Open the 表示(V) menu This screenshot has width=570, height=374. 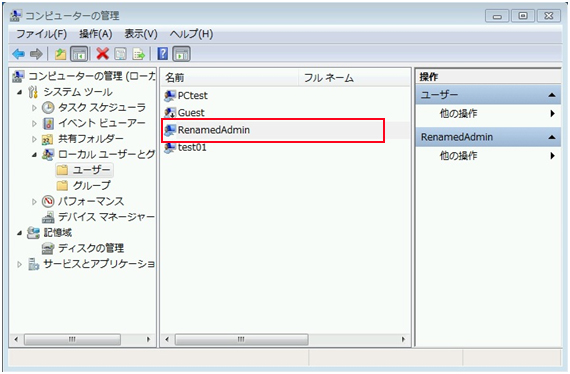click(x=141, y=34)
